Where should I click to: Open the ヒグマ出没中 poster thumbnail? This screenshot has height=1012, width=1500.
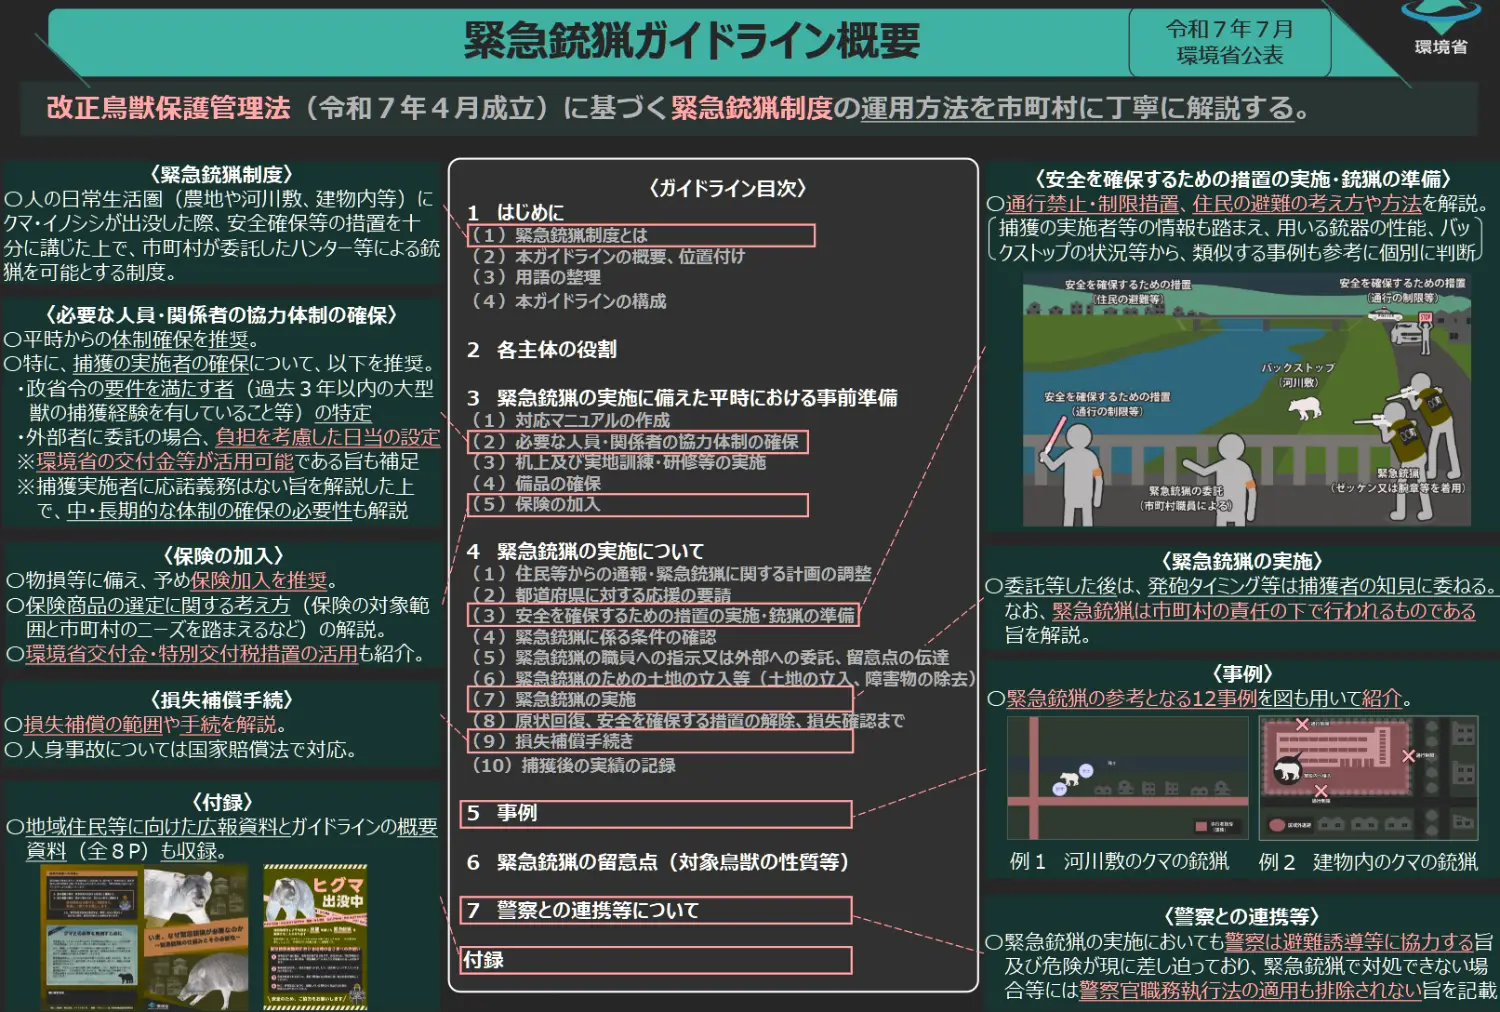[315, 936]
